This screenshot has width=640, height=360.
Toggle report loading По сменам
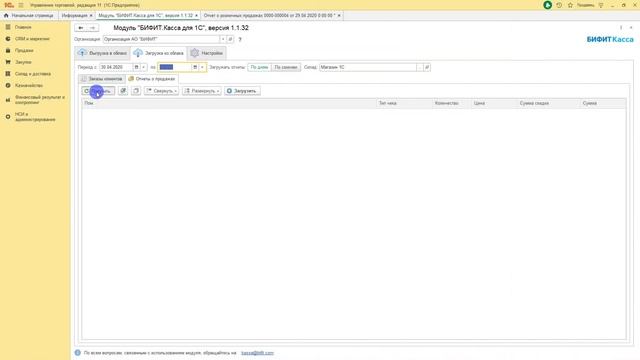point(286,67)
